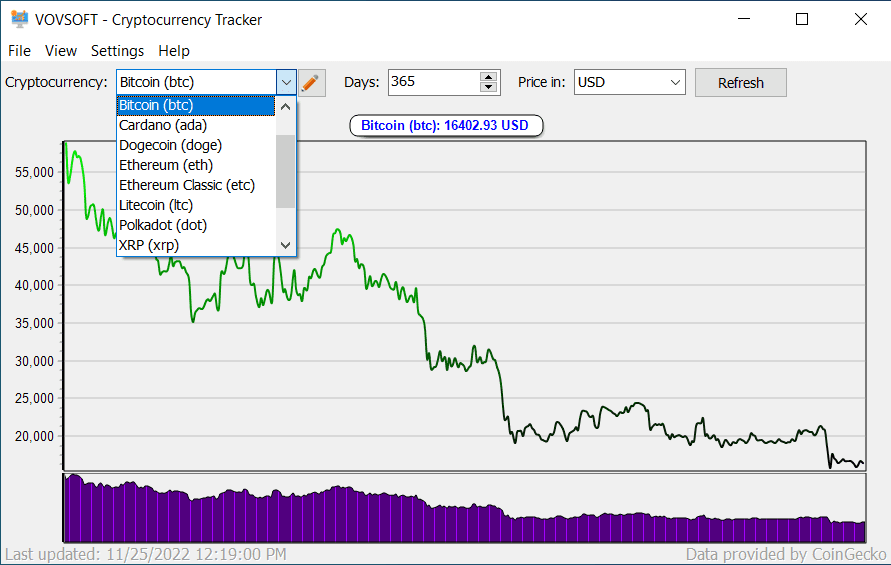Open the View menu
The image size is (891, 565).
61,51
